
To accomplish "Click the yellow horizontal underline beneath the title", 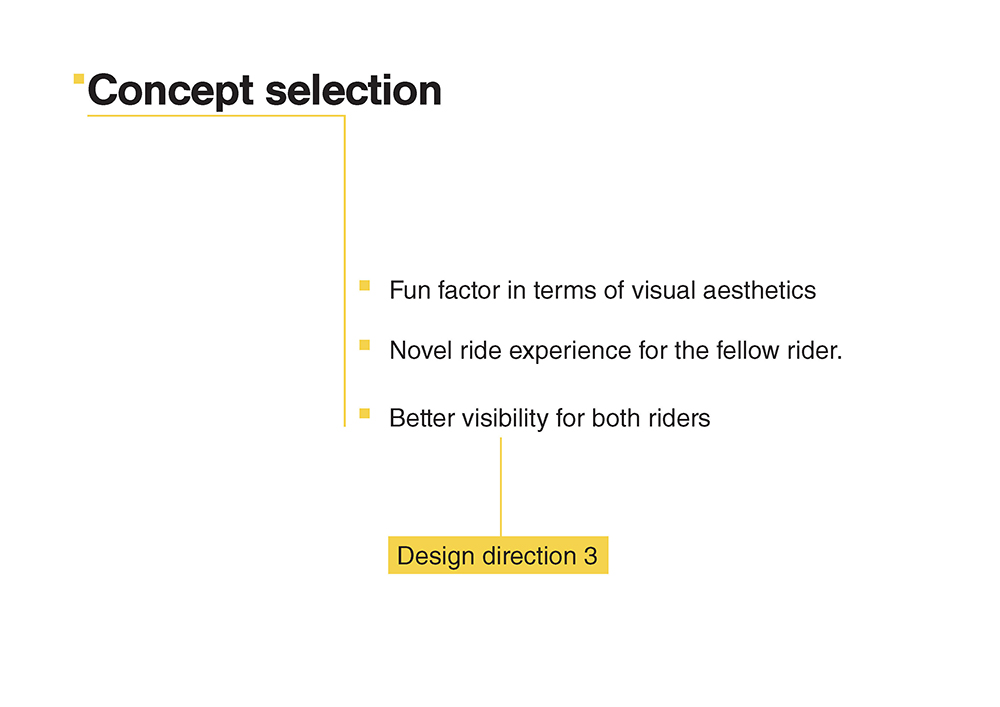I will point(215,116).
